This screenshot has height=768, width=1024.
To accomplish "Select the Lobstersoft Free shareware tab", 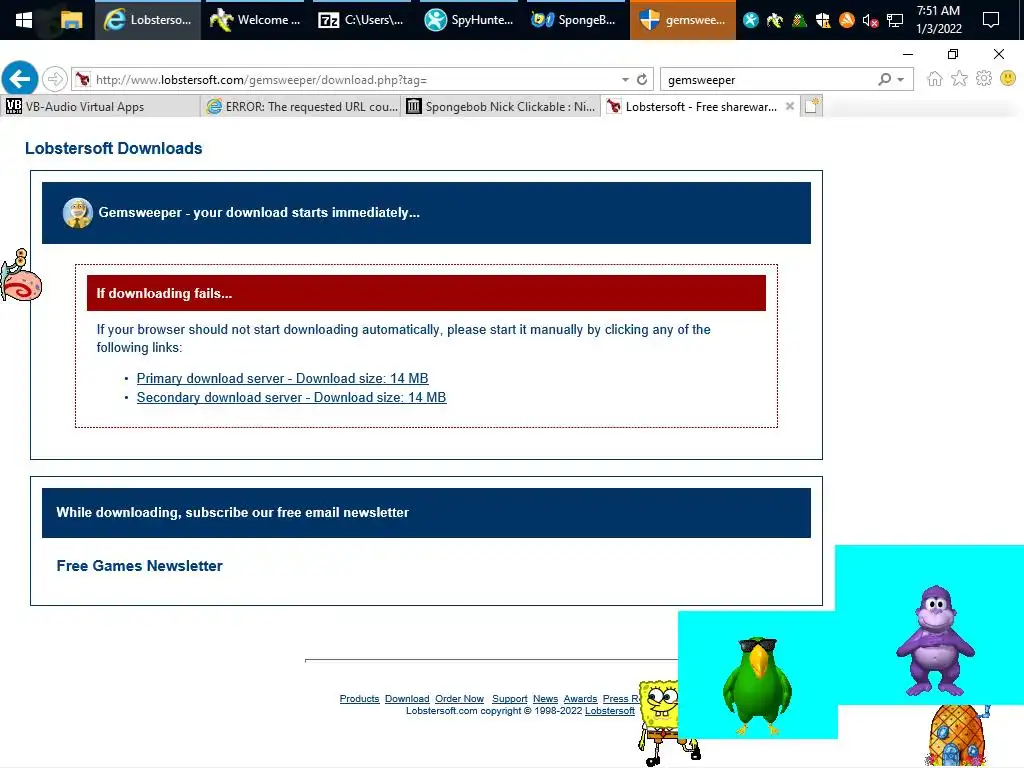I will coord(701,106).
